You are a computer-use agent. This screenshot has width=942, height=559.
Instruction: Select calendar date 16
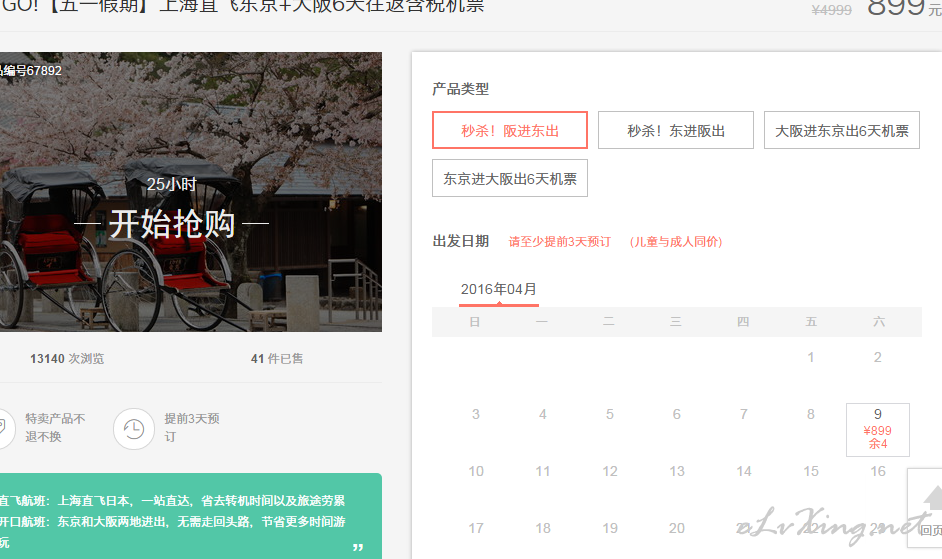tap(878, 471)
